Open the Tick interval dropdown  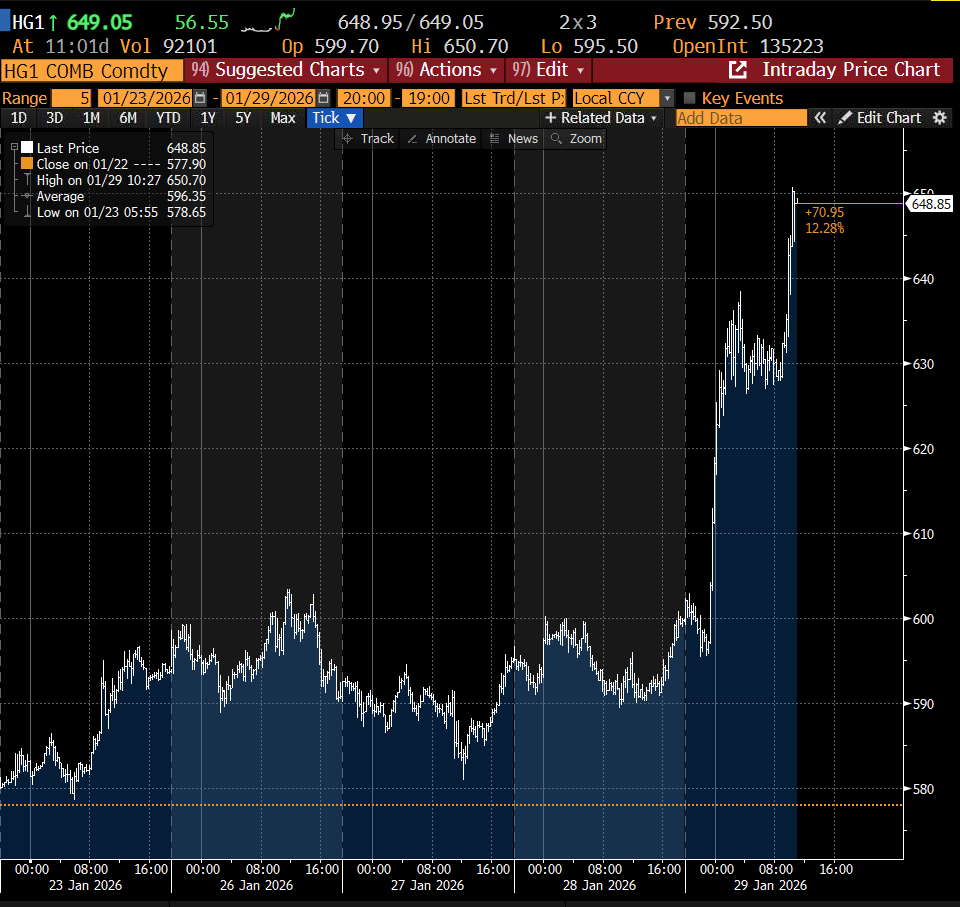334,118
